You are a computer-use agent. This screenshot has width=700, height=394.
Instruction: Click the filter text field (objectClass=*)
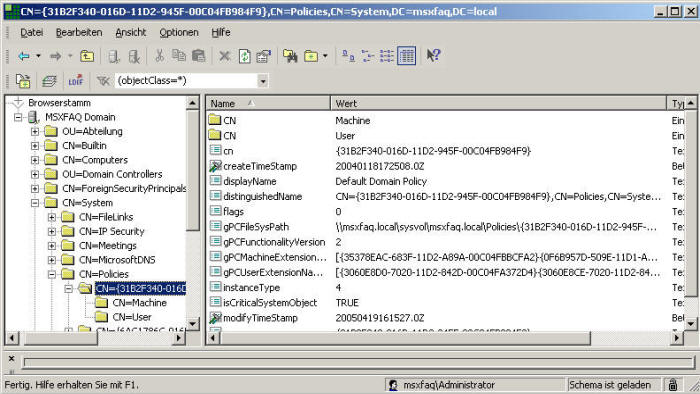pyautogui.click(x=186, y=81)
